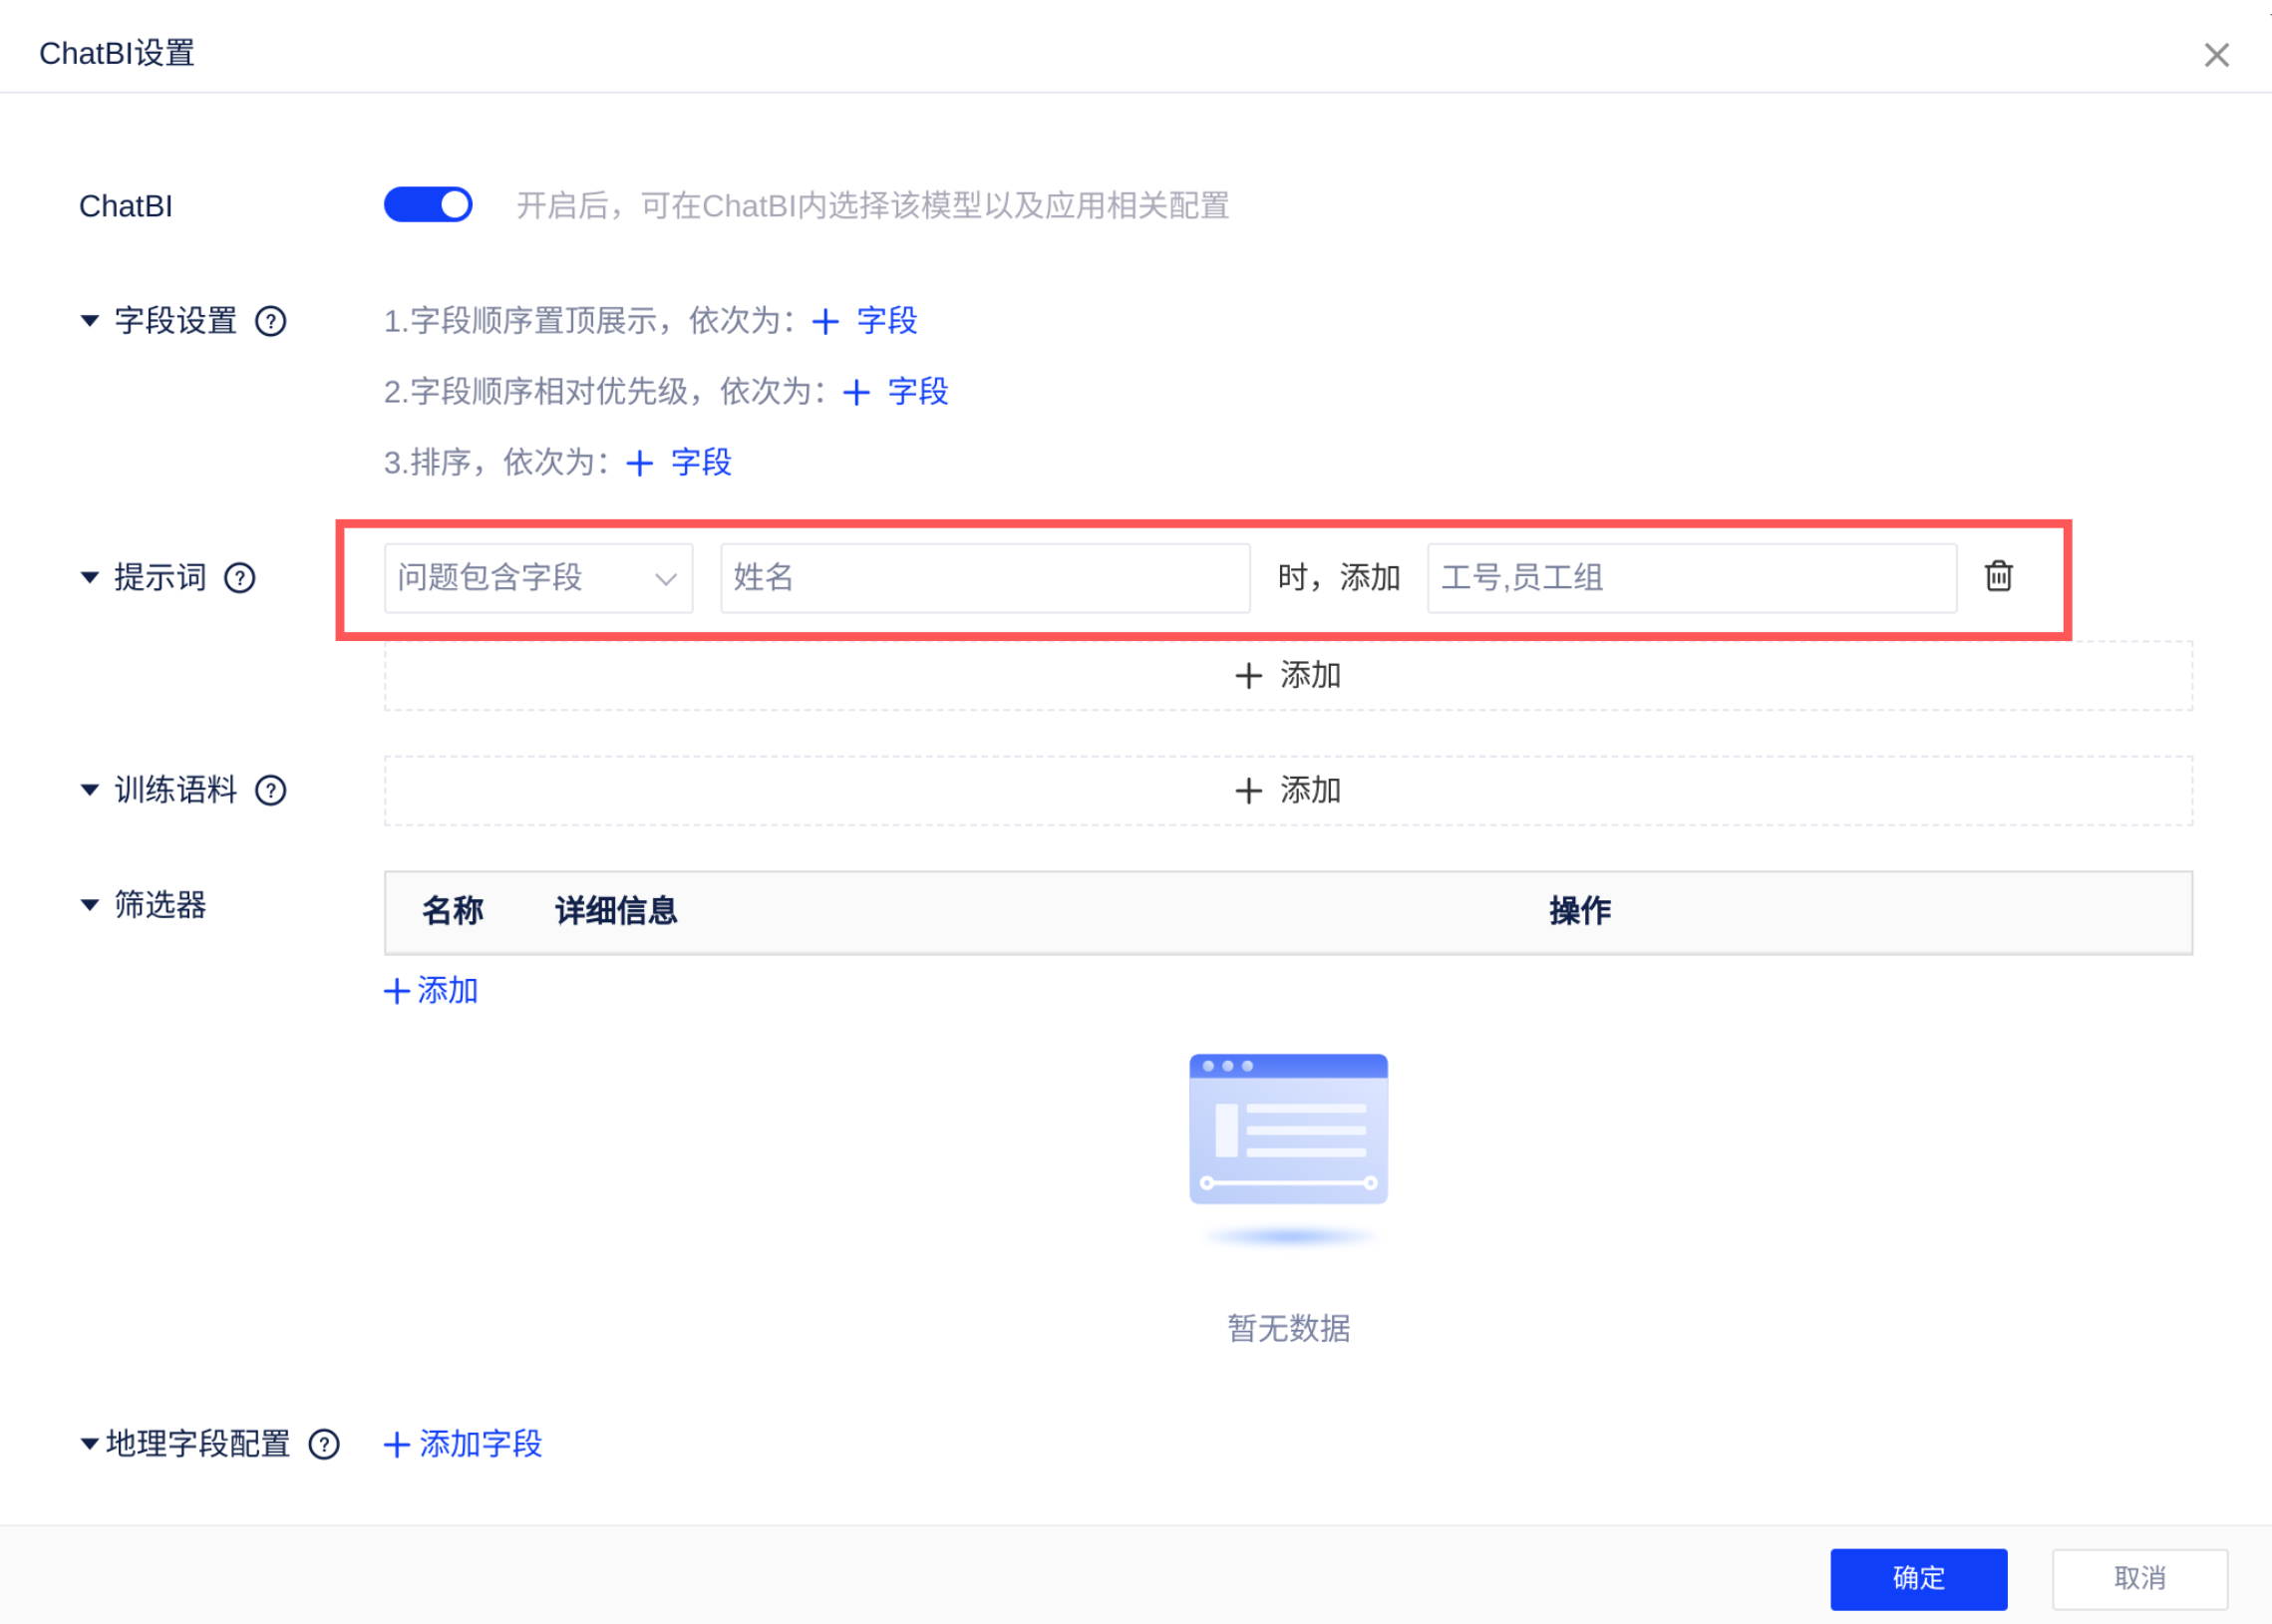Close the ChatBI设置 dialog with X
2272x1624 pixels.
coord(2216,54)
